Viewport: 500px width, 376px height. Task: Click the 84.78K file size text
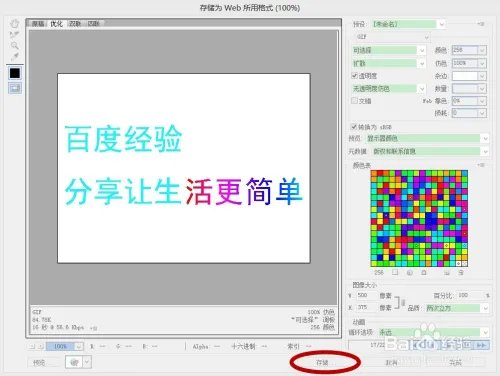(41, 320)
